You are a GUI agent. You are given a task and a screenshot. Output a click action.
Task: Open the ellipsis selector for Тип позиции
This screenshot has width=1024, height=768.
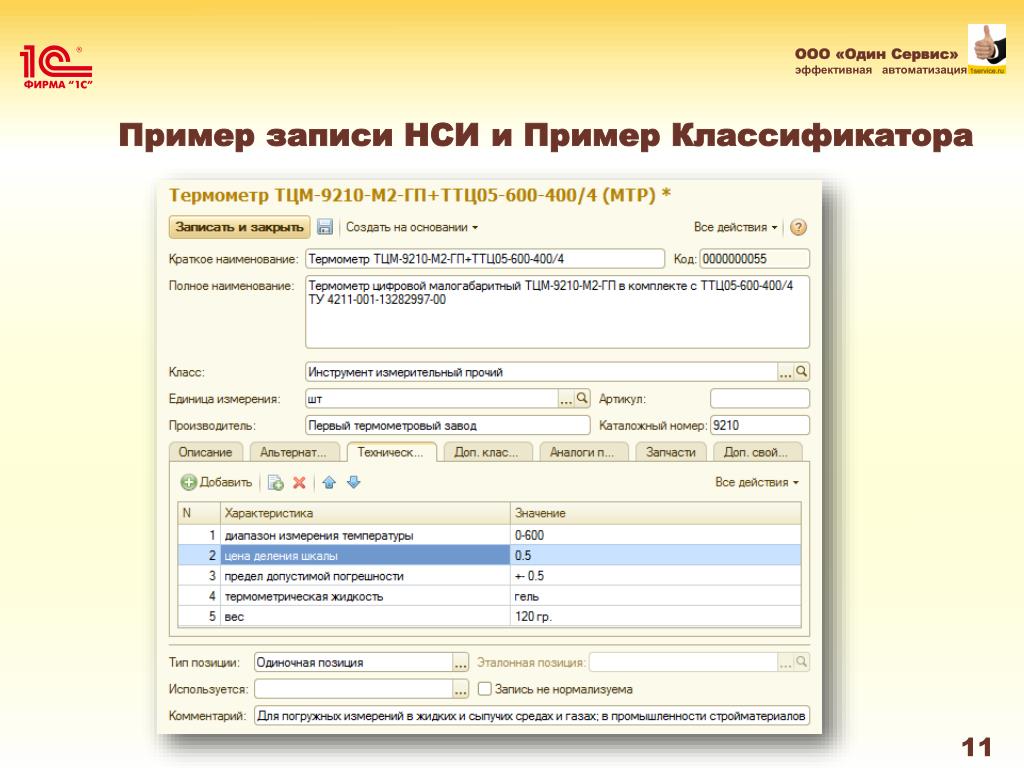[460, 662]
